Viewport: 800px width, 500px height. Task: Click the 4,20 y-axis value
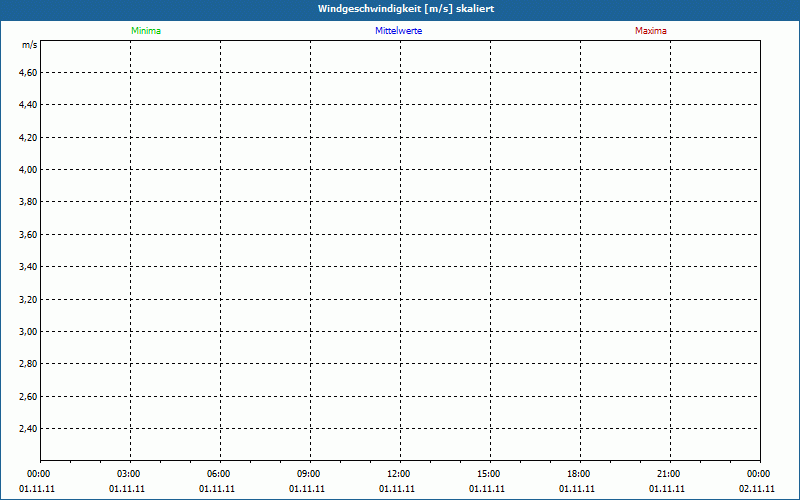(x=28, y=137)
